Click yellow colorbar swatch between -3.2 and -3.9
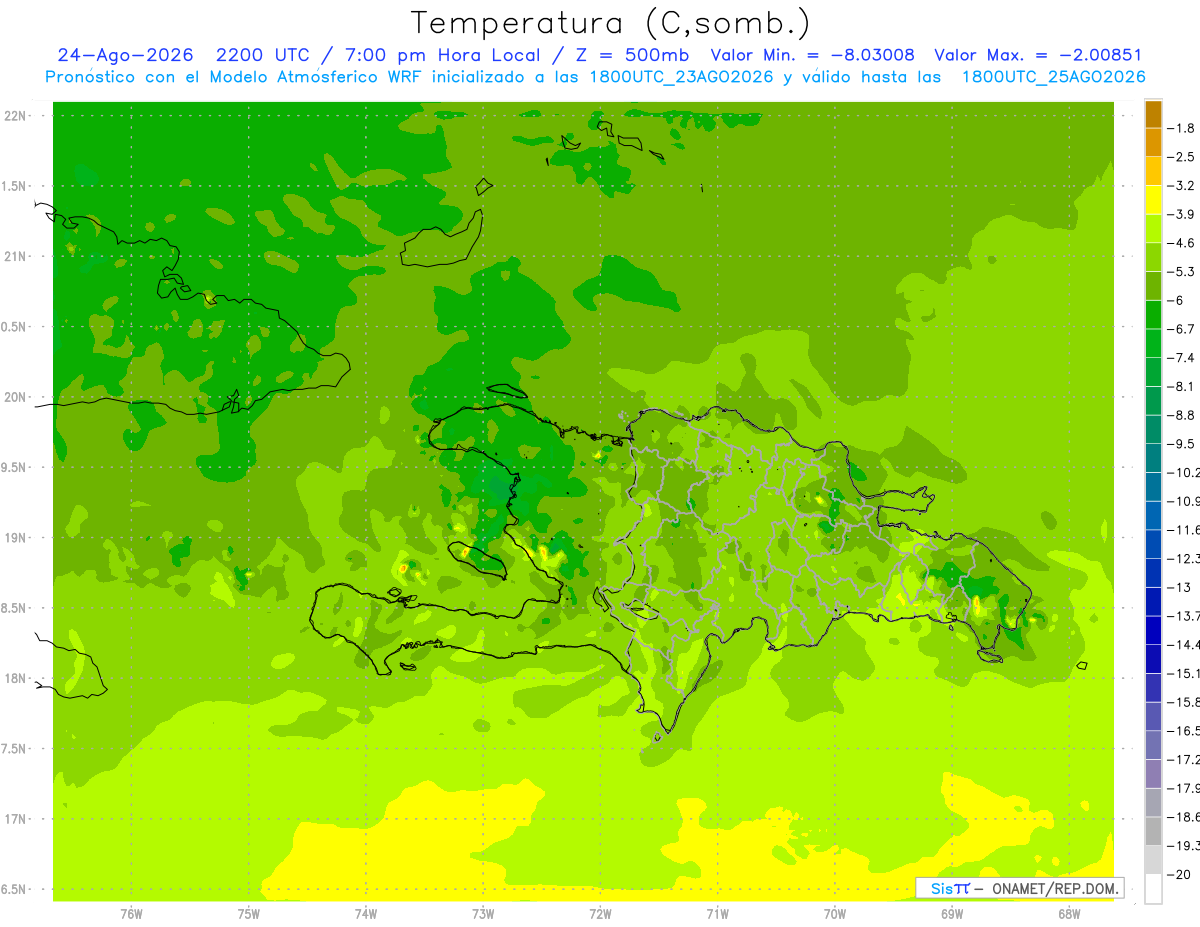 tap(1153, 200)
